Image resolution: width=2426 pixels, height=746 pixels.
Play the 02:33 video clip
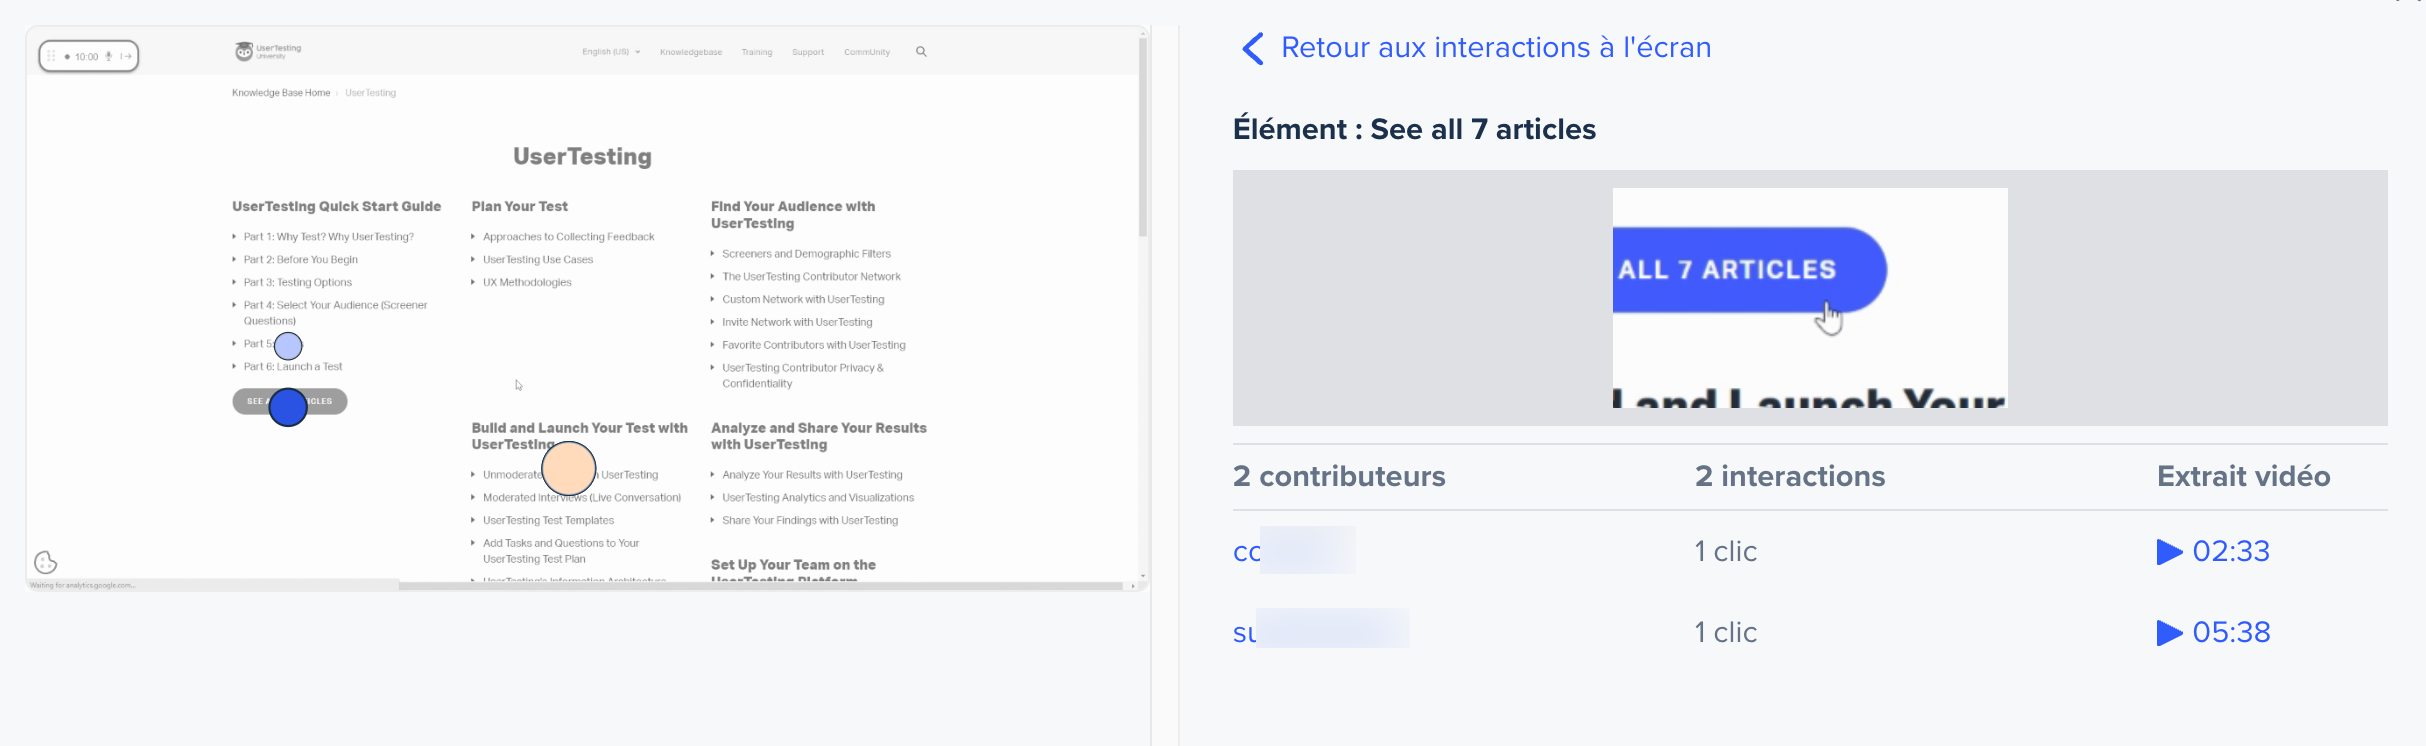[x=2213, y=551]
